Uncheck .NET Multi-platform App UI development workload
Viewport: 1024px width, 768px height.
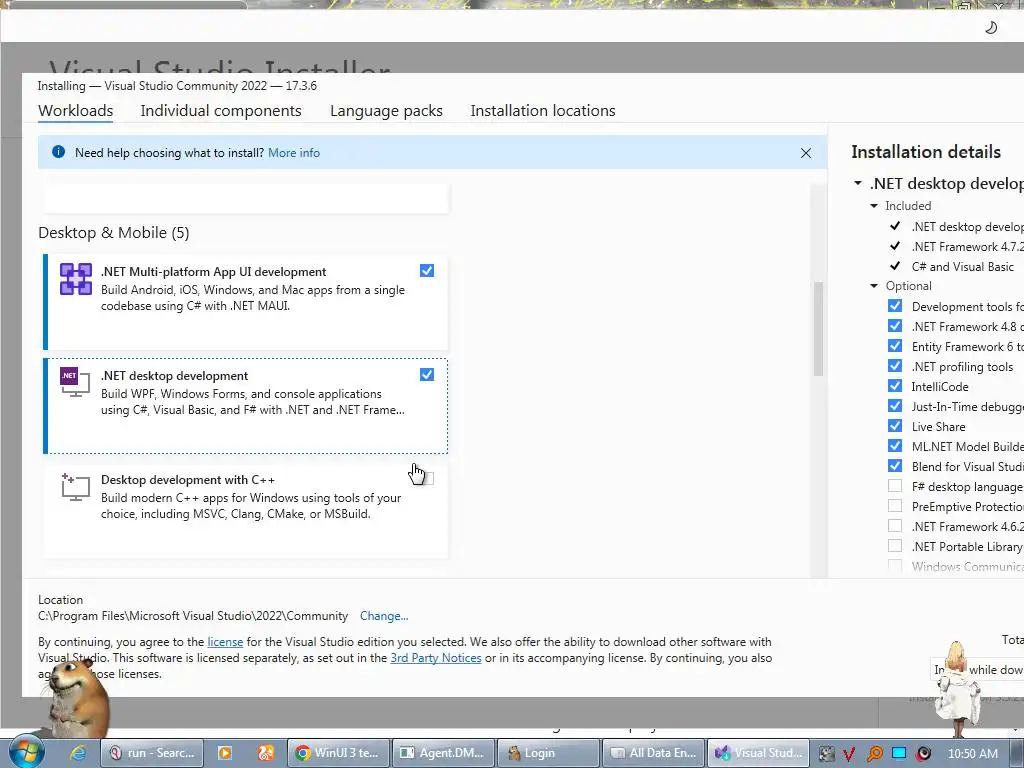click(426, 270)
